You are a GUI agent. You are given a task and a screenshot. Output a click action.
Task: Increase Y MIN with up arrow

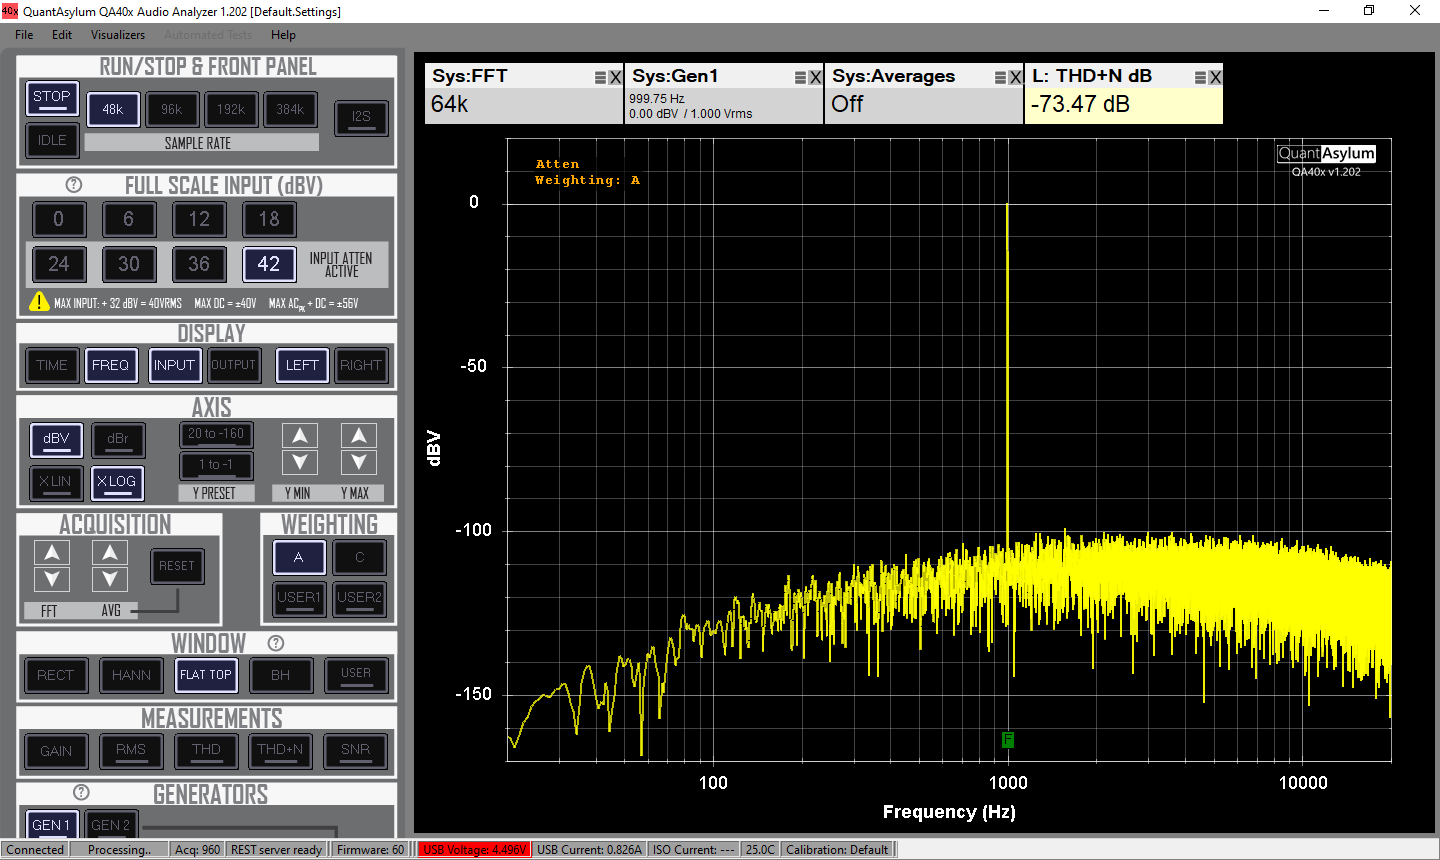click(300, 436)
